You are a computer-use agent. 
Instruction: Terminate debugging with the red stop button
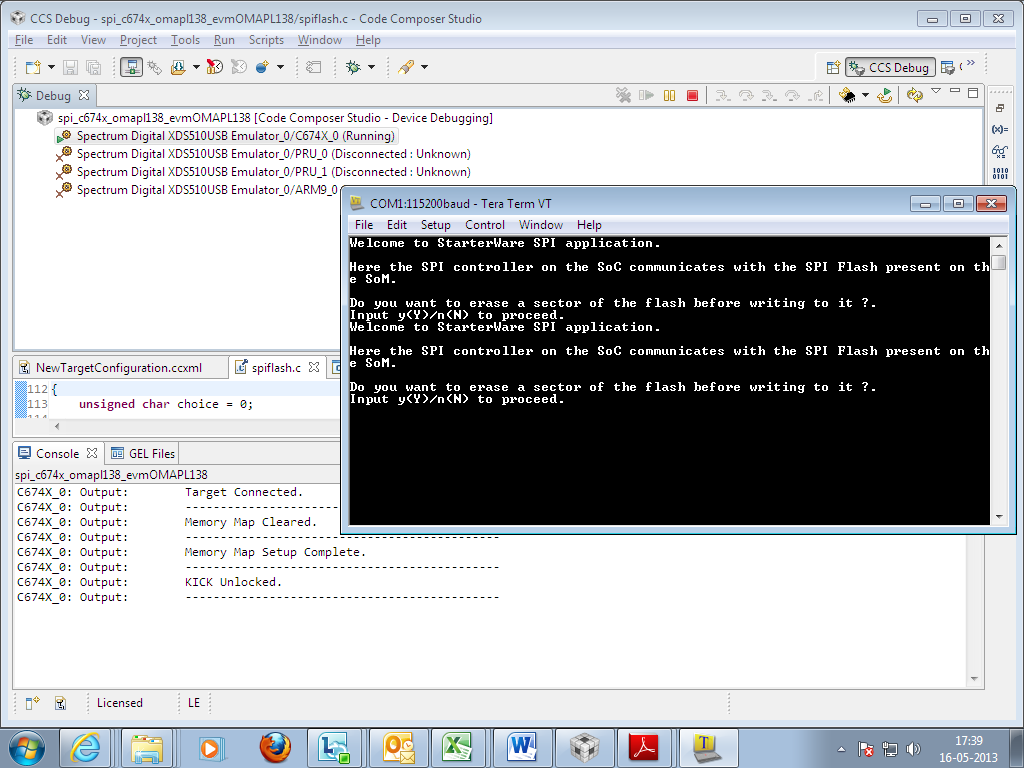(692, 96)
